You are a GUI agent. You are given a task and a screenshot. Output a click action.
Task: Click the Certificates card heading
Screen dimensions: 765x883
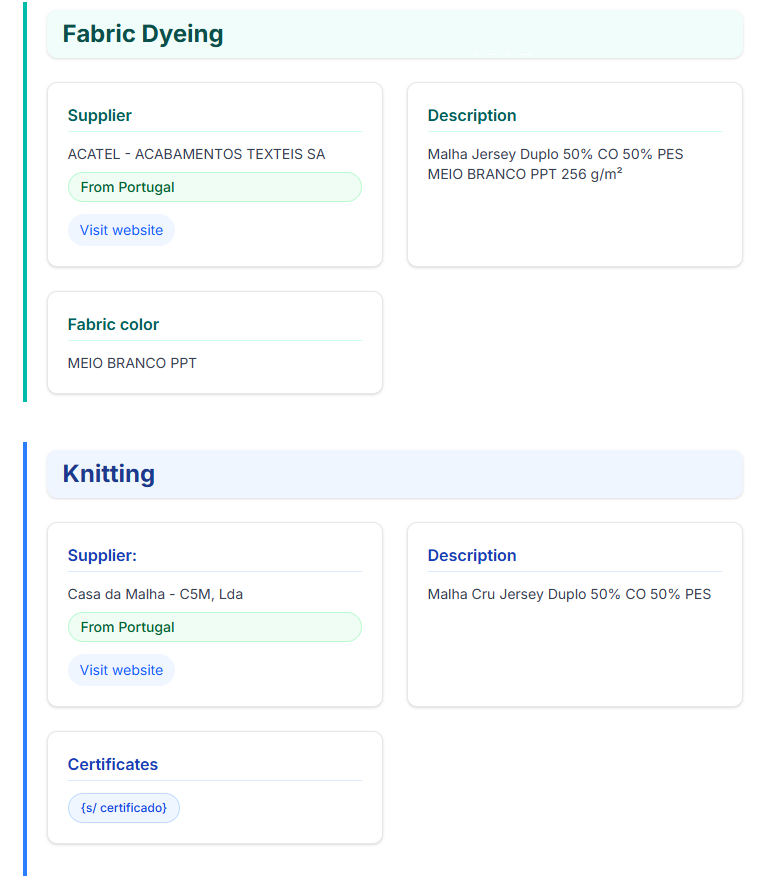coord(113,765)
